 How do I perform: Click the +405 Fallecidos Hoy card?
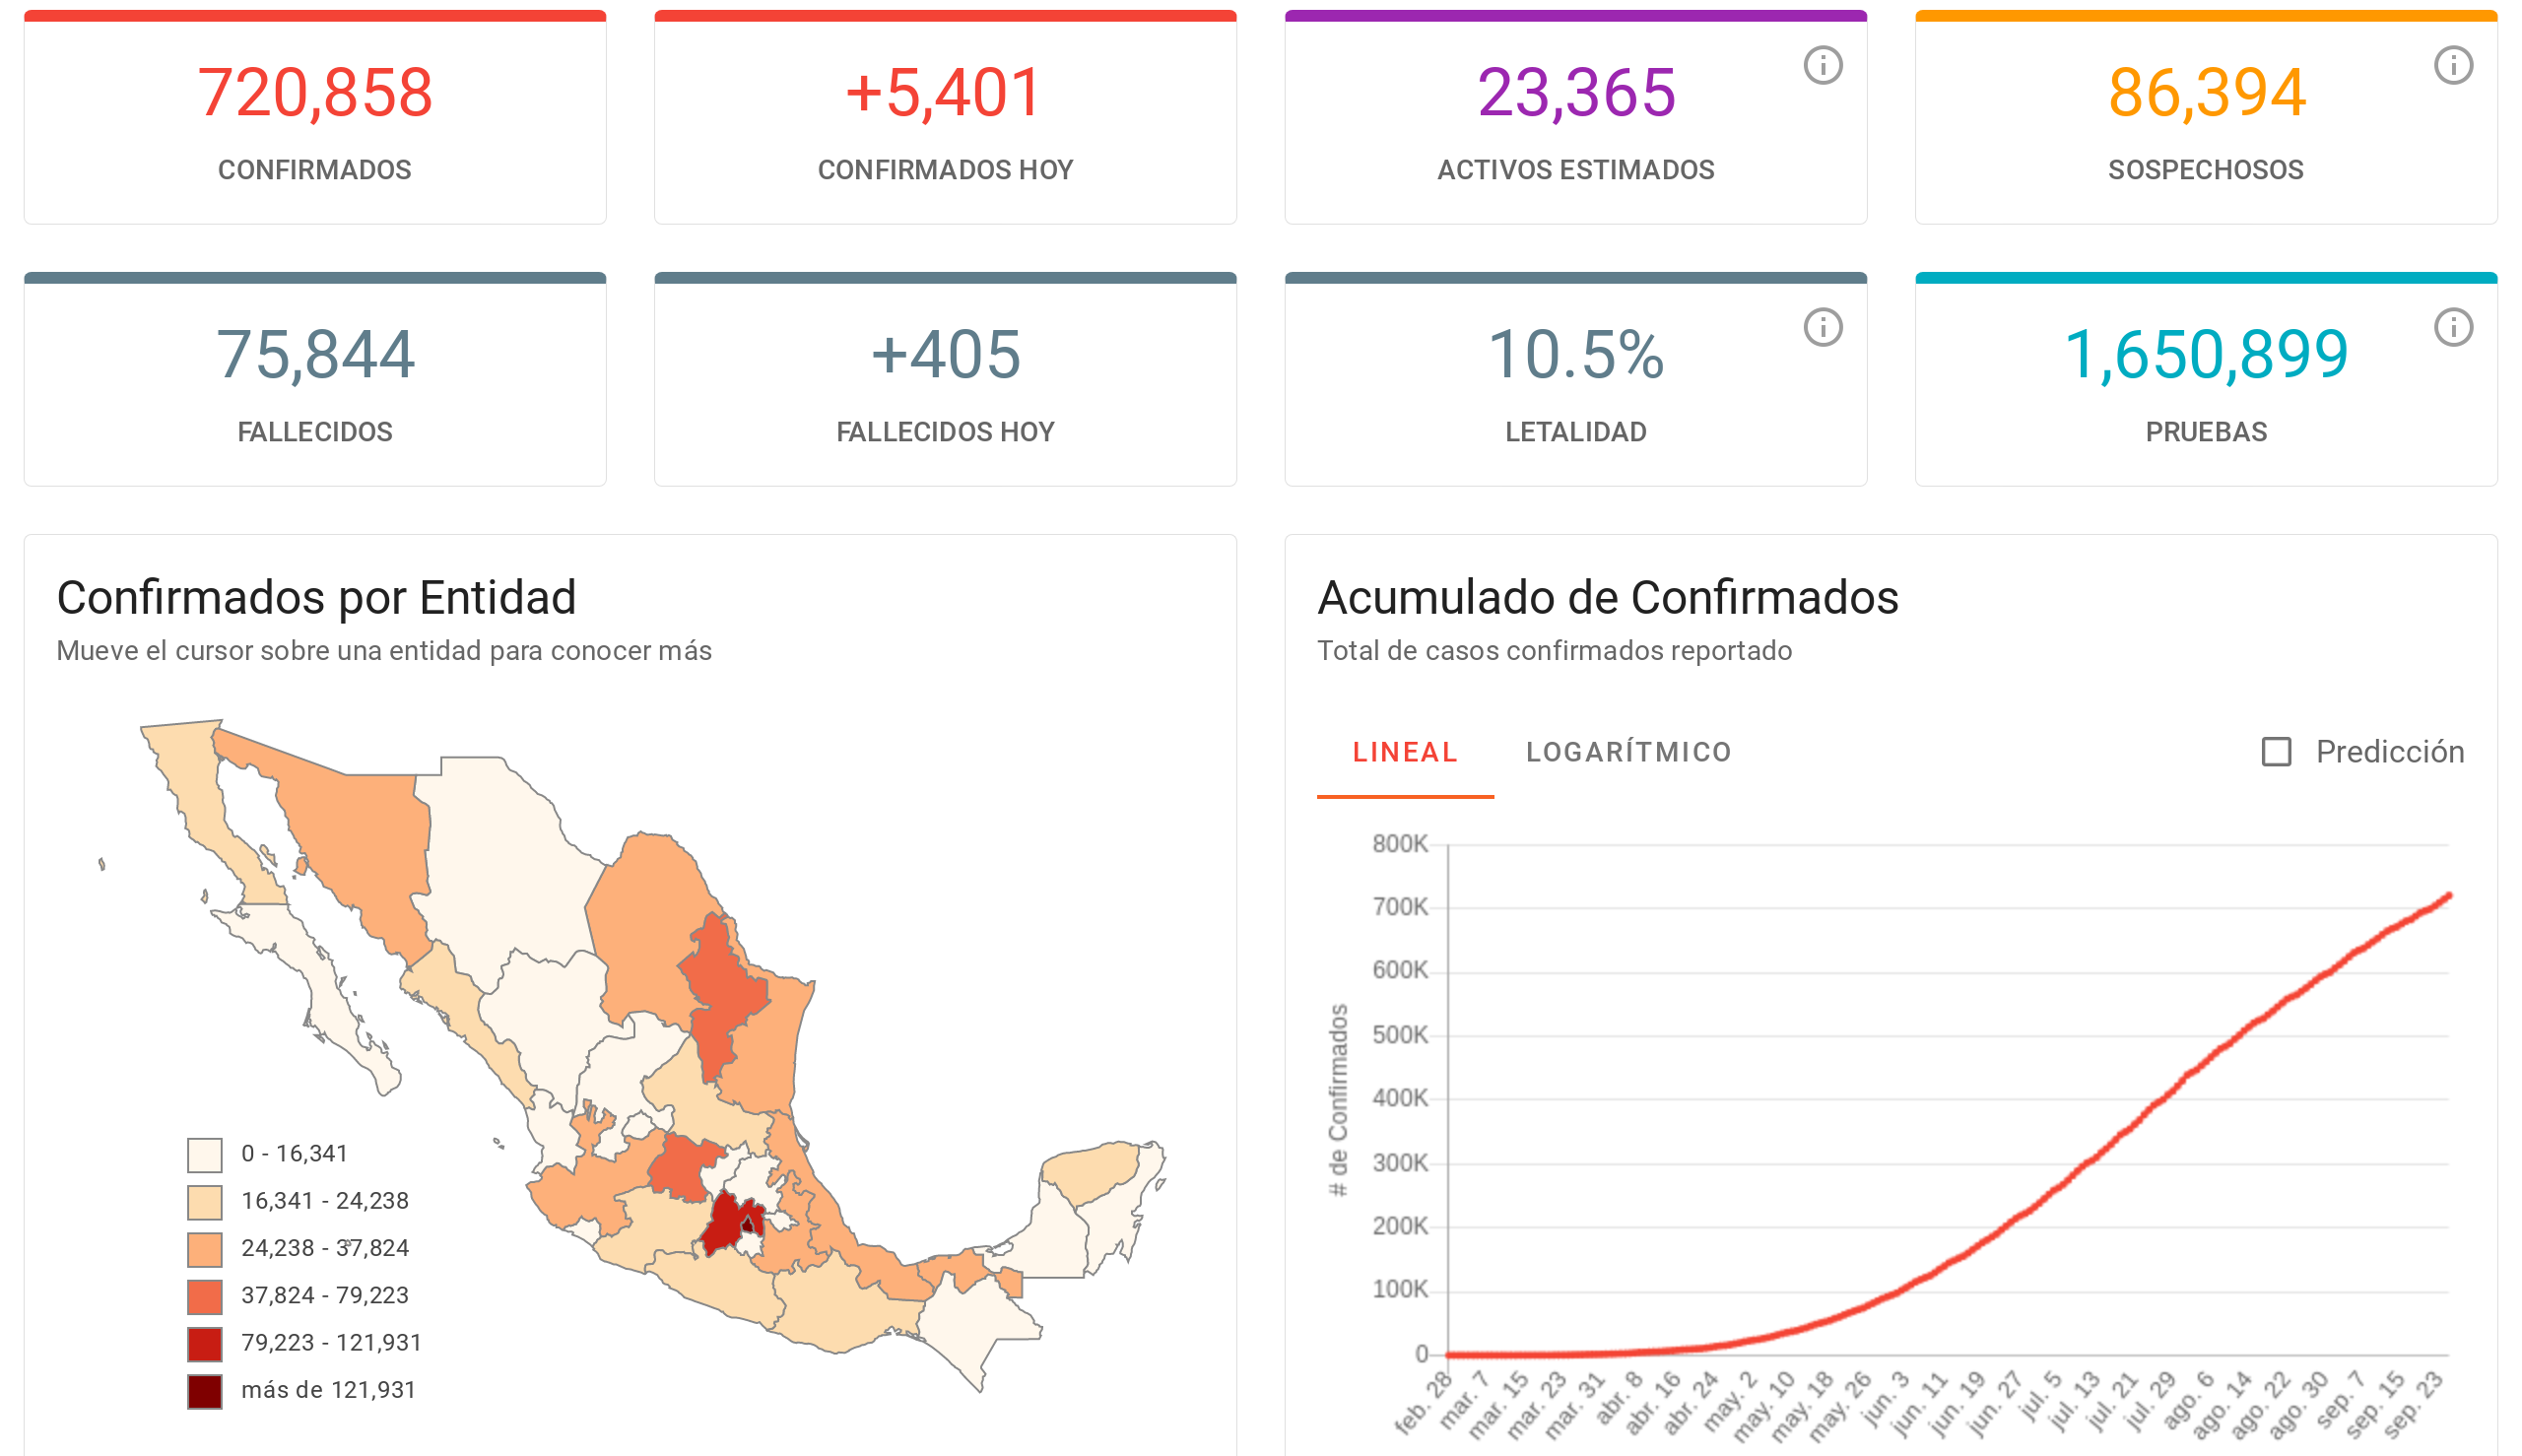click(945, 380)
